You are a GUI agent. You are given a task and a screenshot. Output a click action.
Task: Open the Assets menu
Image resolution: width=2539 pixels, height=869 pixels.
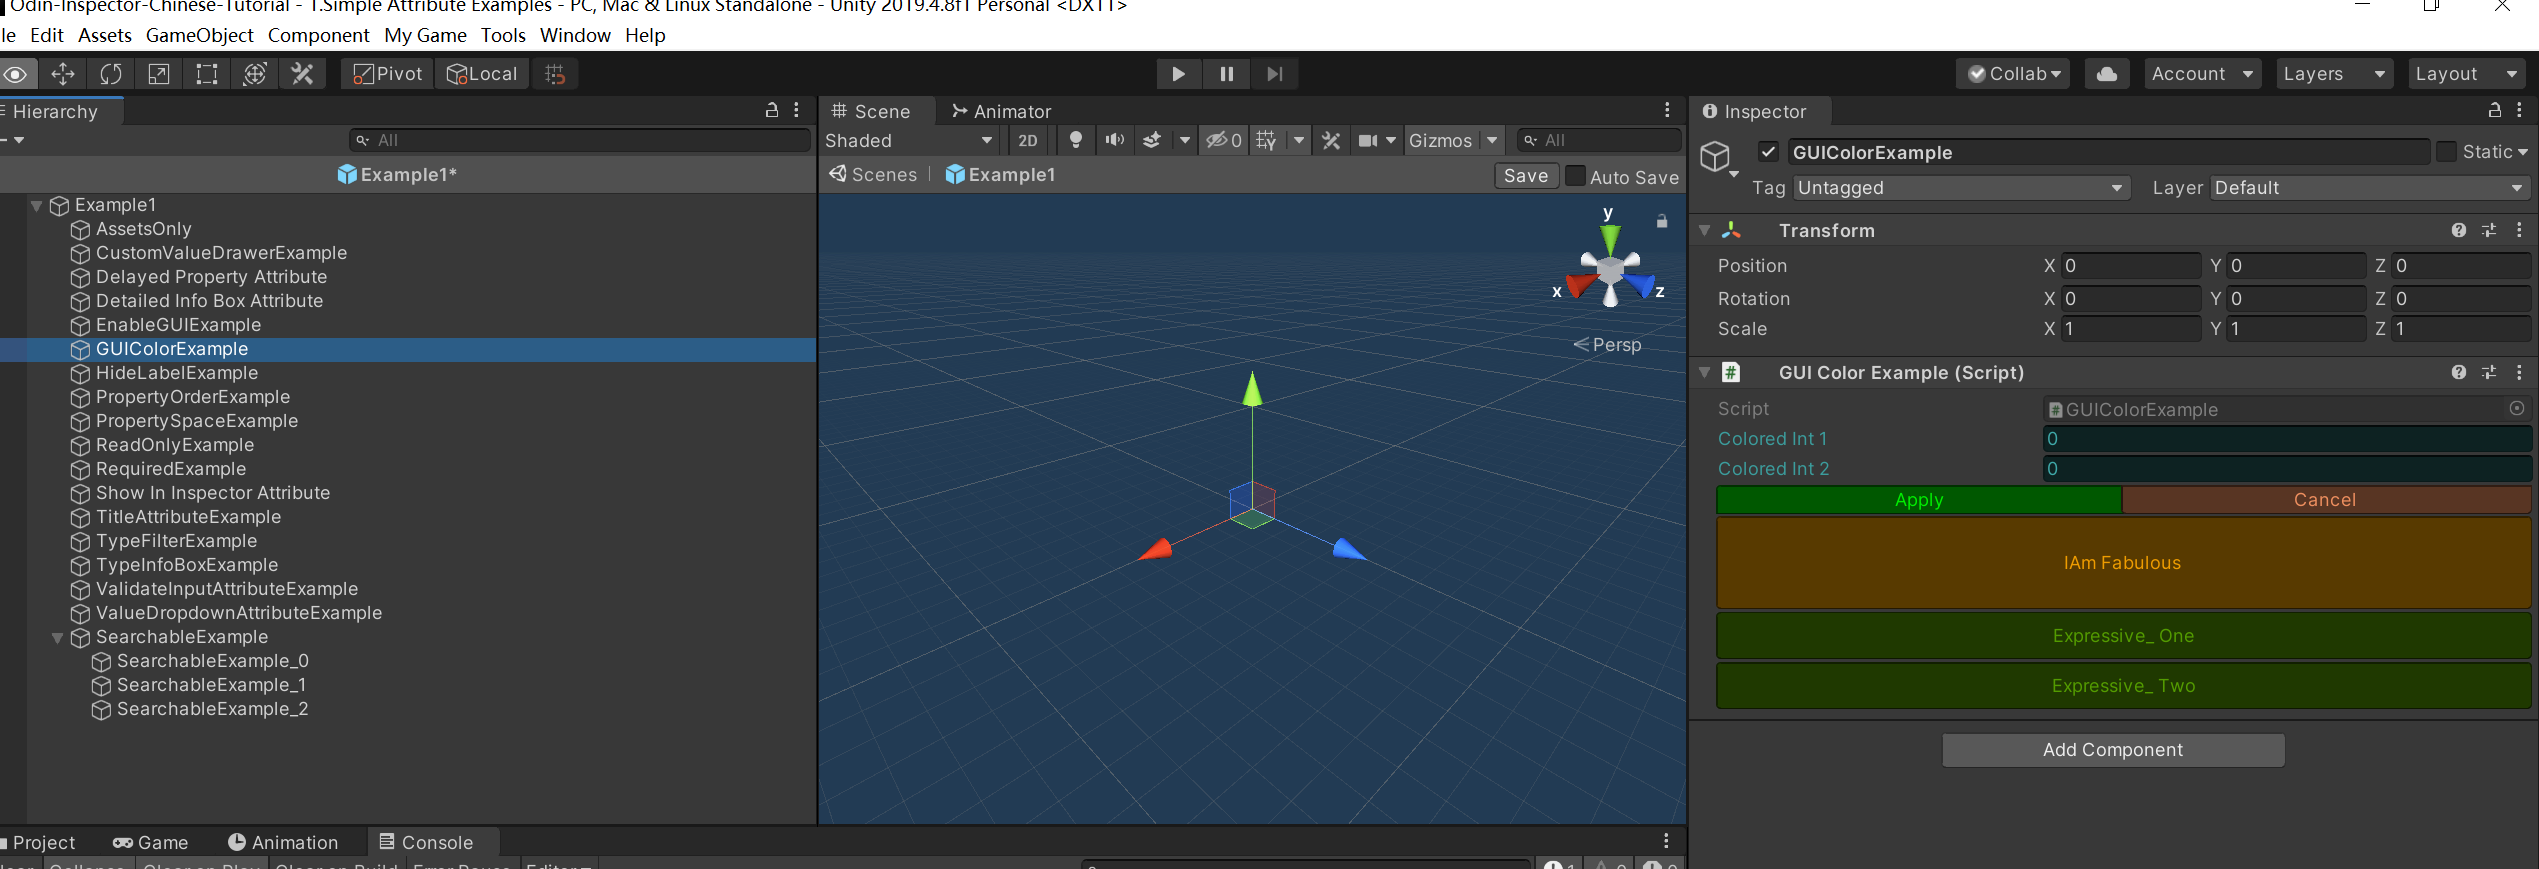click(x=105, y=36)
